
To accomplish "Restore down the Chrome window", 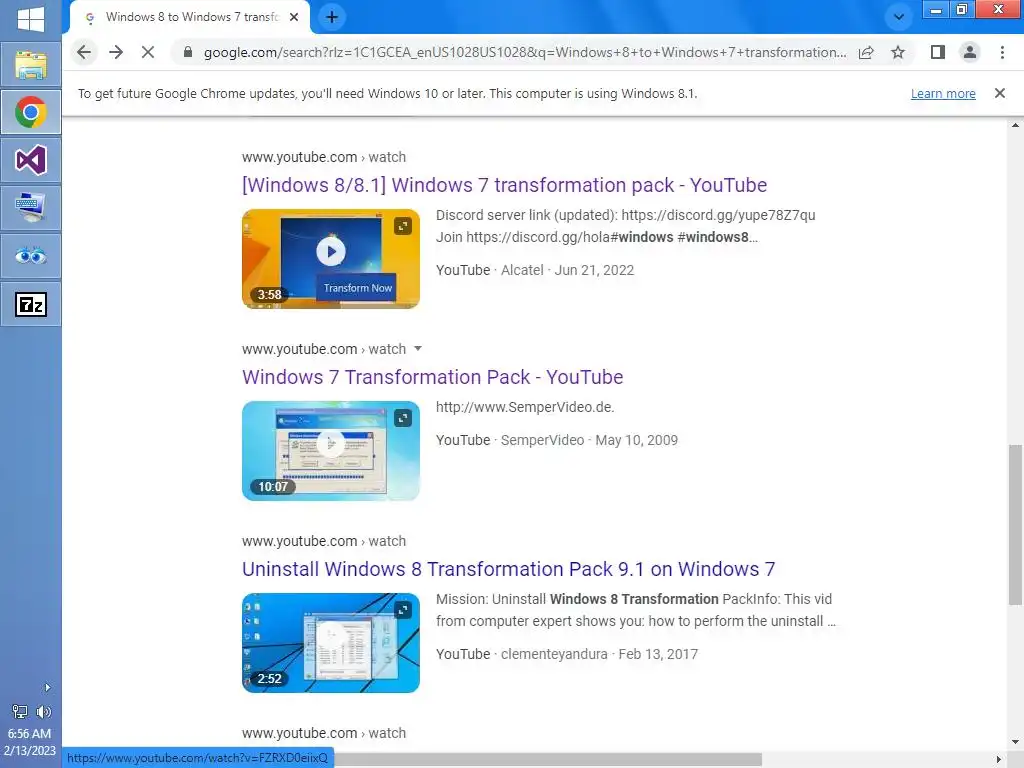I will (x=962, y=9).
